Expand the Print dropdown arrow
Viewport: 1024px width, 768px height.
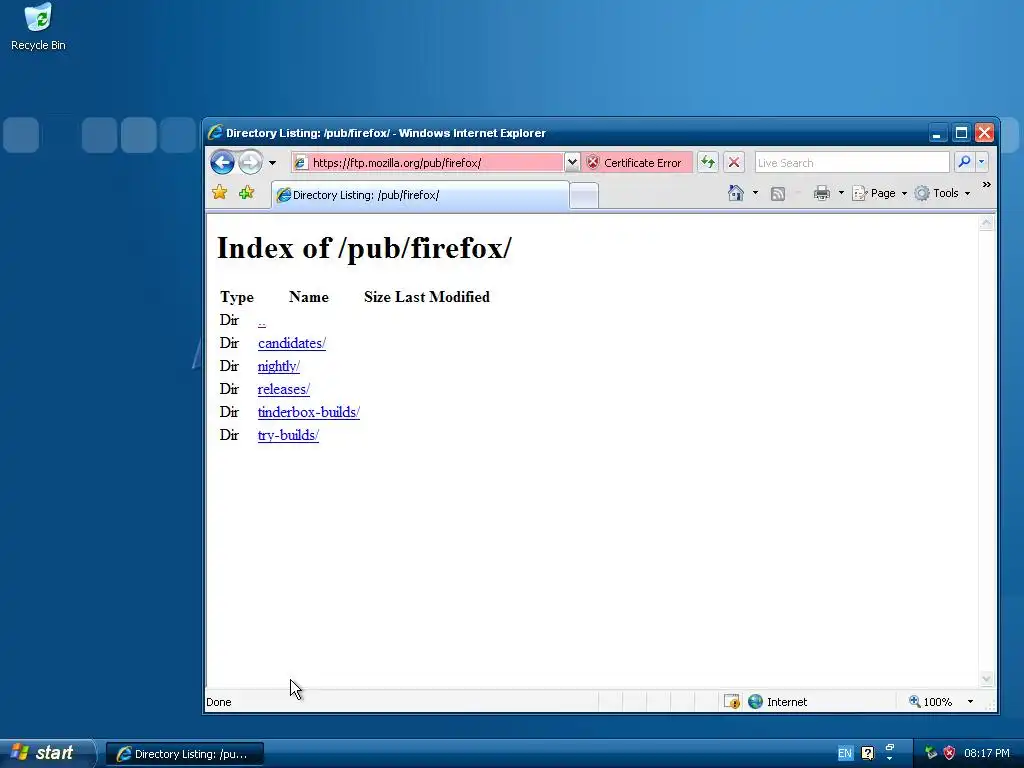coord(841,193)
